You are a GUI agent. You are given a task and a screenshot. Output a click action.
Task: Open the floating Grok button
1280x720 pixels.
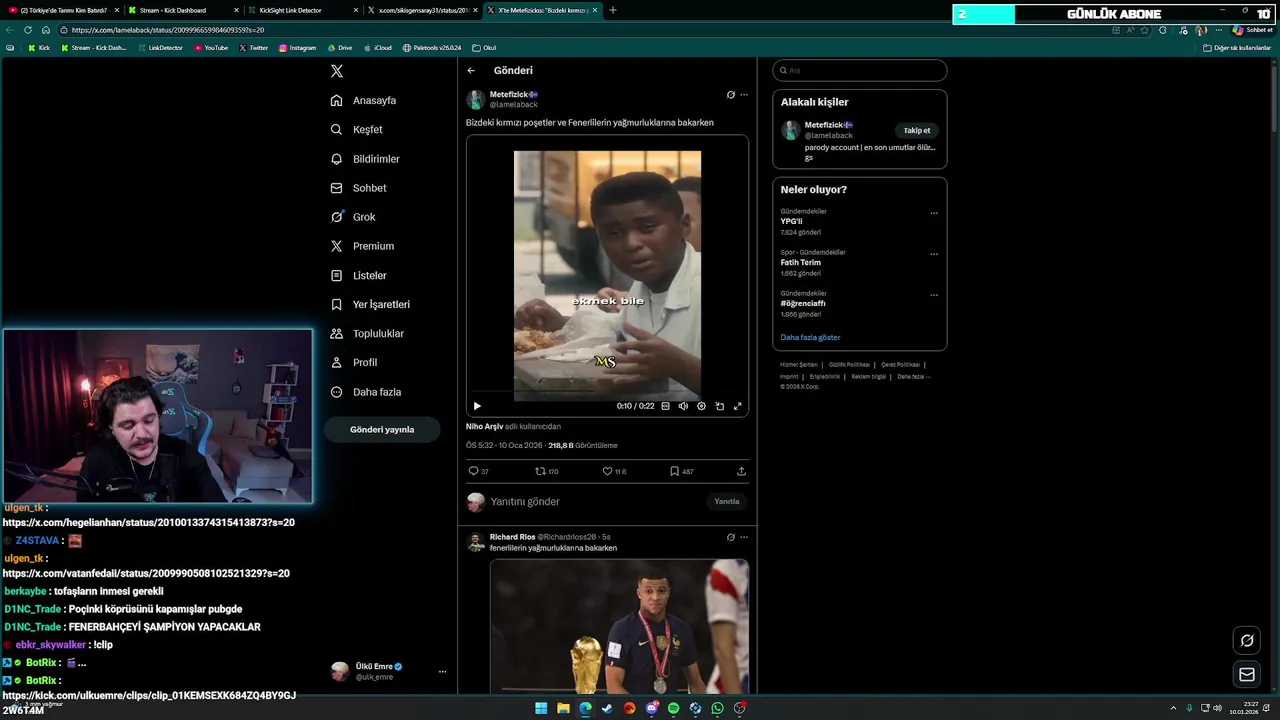[x=1247, y=640]
